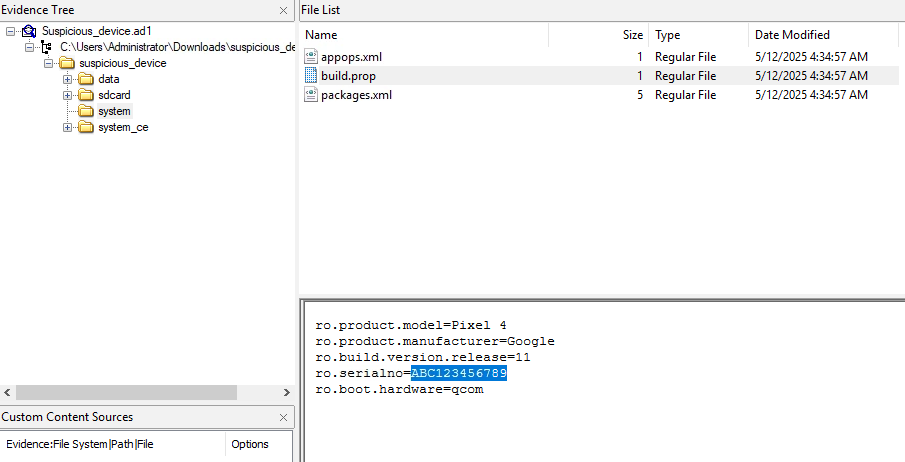Click the build.prop file icon
Image resolution: width=905 pixels, height=462 pixels.
pyautogui.click(x=311, y=76)
